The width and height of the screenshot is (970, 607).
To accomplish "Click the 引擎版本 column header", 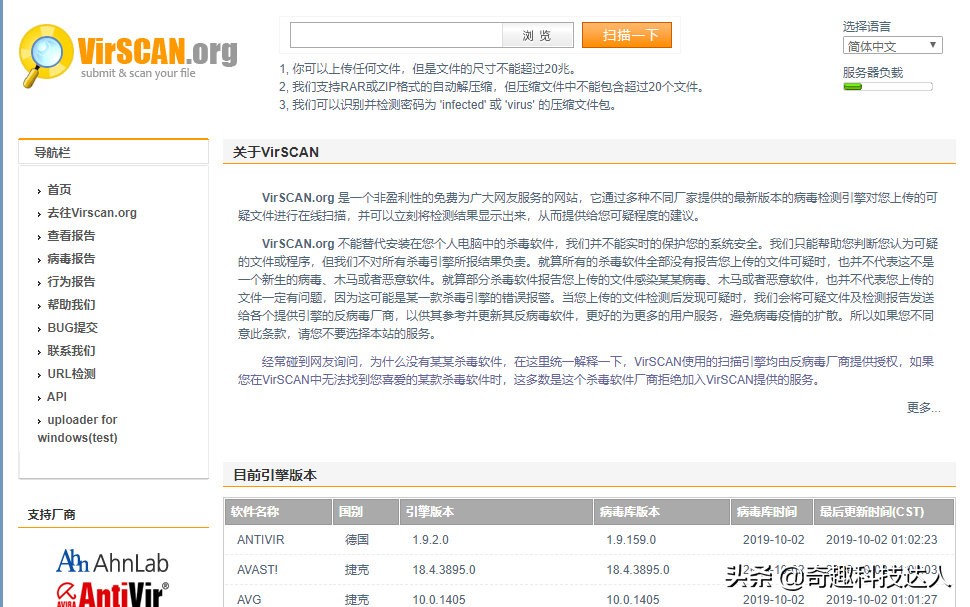I will [x=496, y=512].
